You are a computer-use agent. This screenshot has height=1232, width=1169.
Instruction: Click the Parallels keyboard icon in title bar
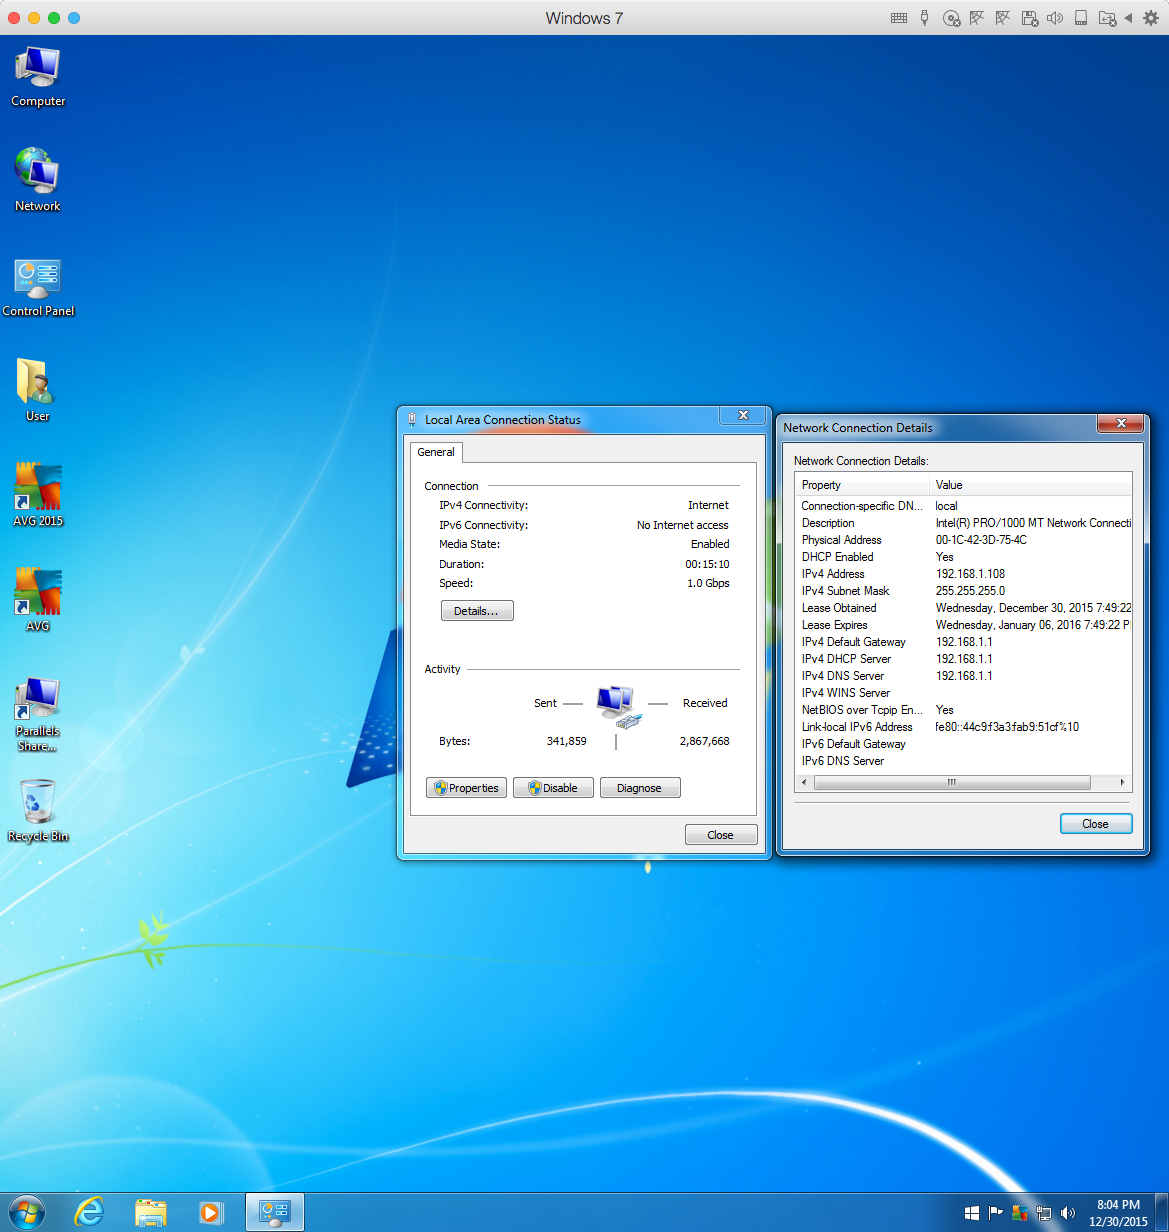898,18
